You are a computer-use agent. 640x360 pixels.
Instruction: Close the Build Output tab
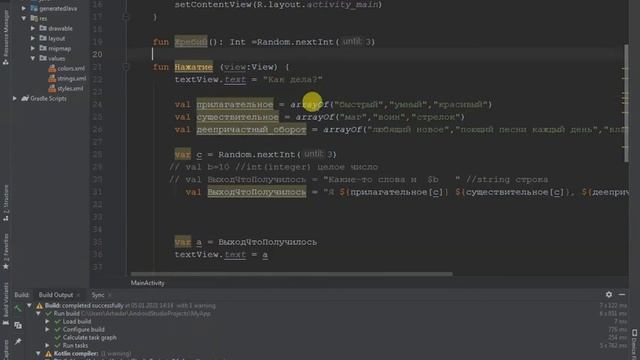point(78,295)
